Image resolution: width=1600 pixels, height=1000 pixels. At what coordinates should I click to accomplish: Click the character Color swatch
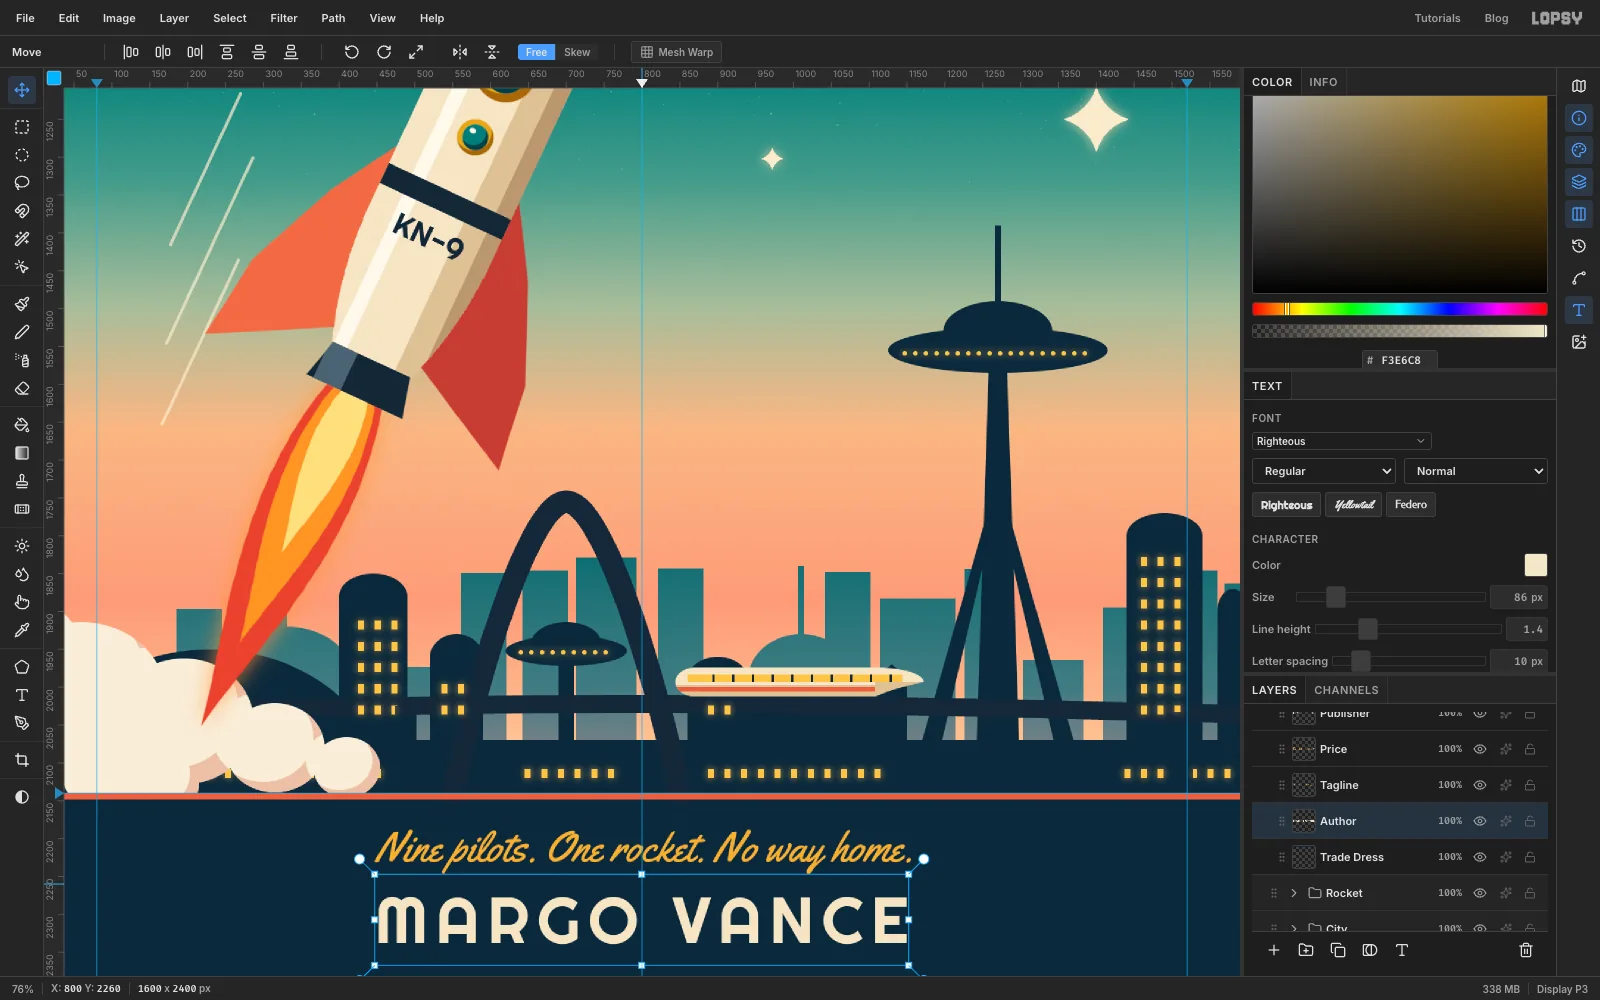1536,565
